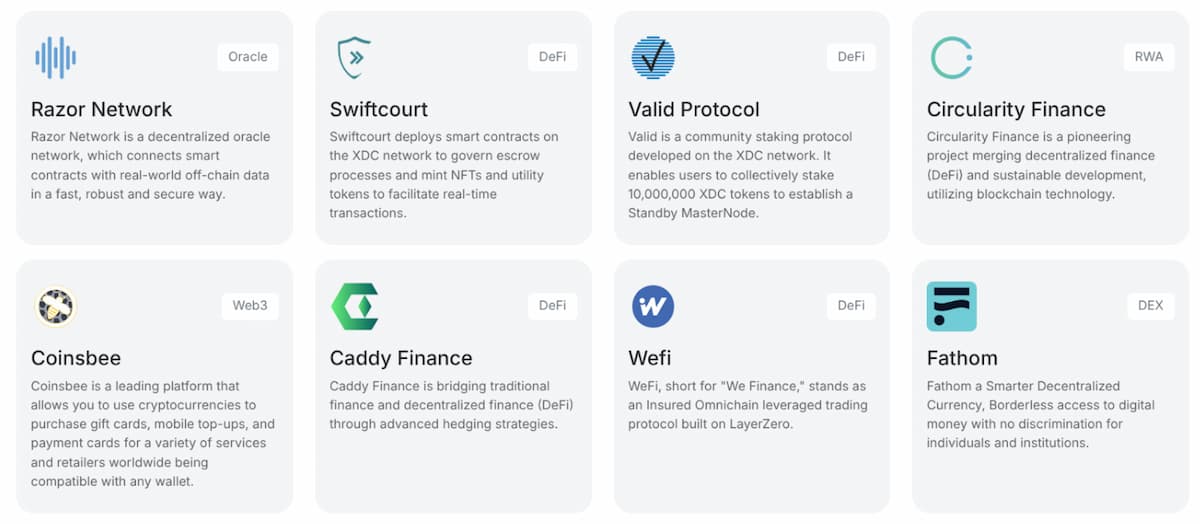Click the Razor Network waveform logo

pos(55,57)
